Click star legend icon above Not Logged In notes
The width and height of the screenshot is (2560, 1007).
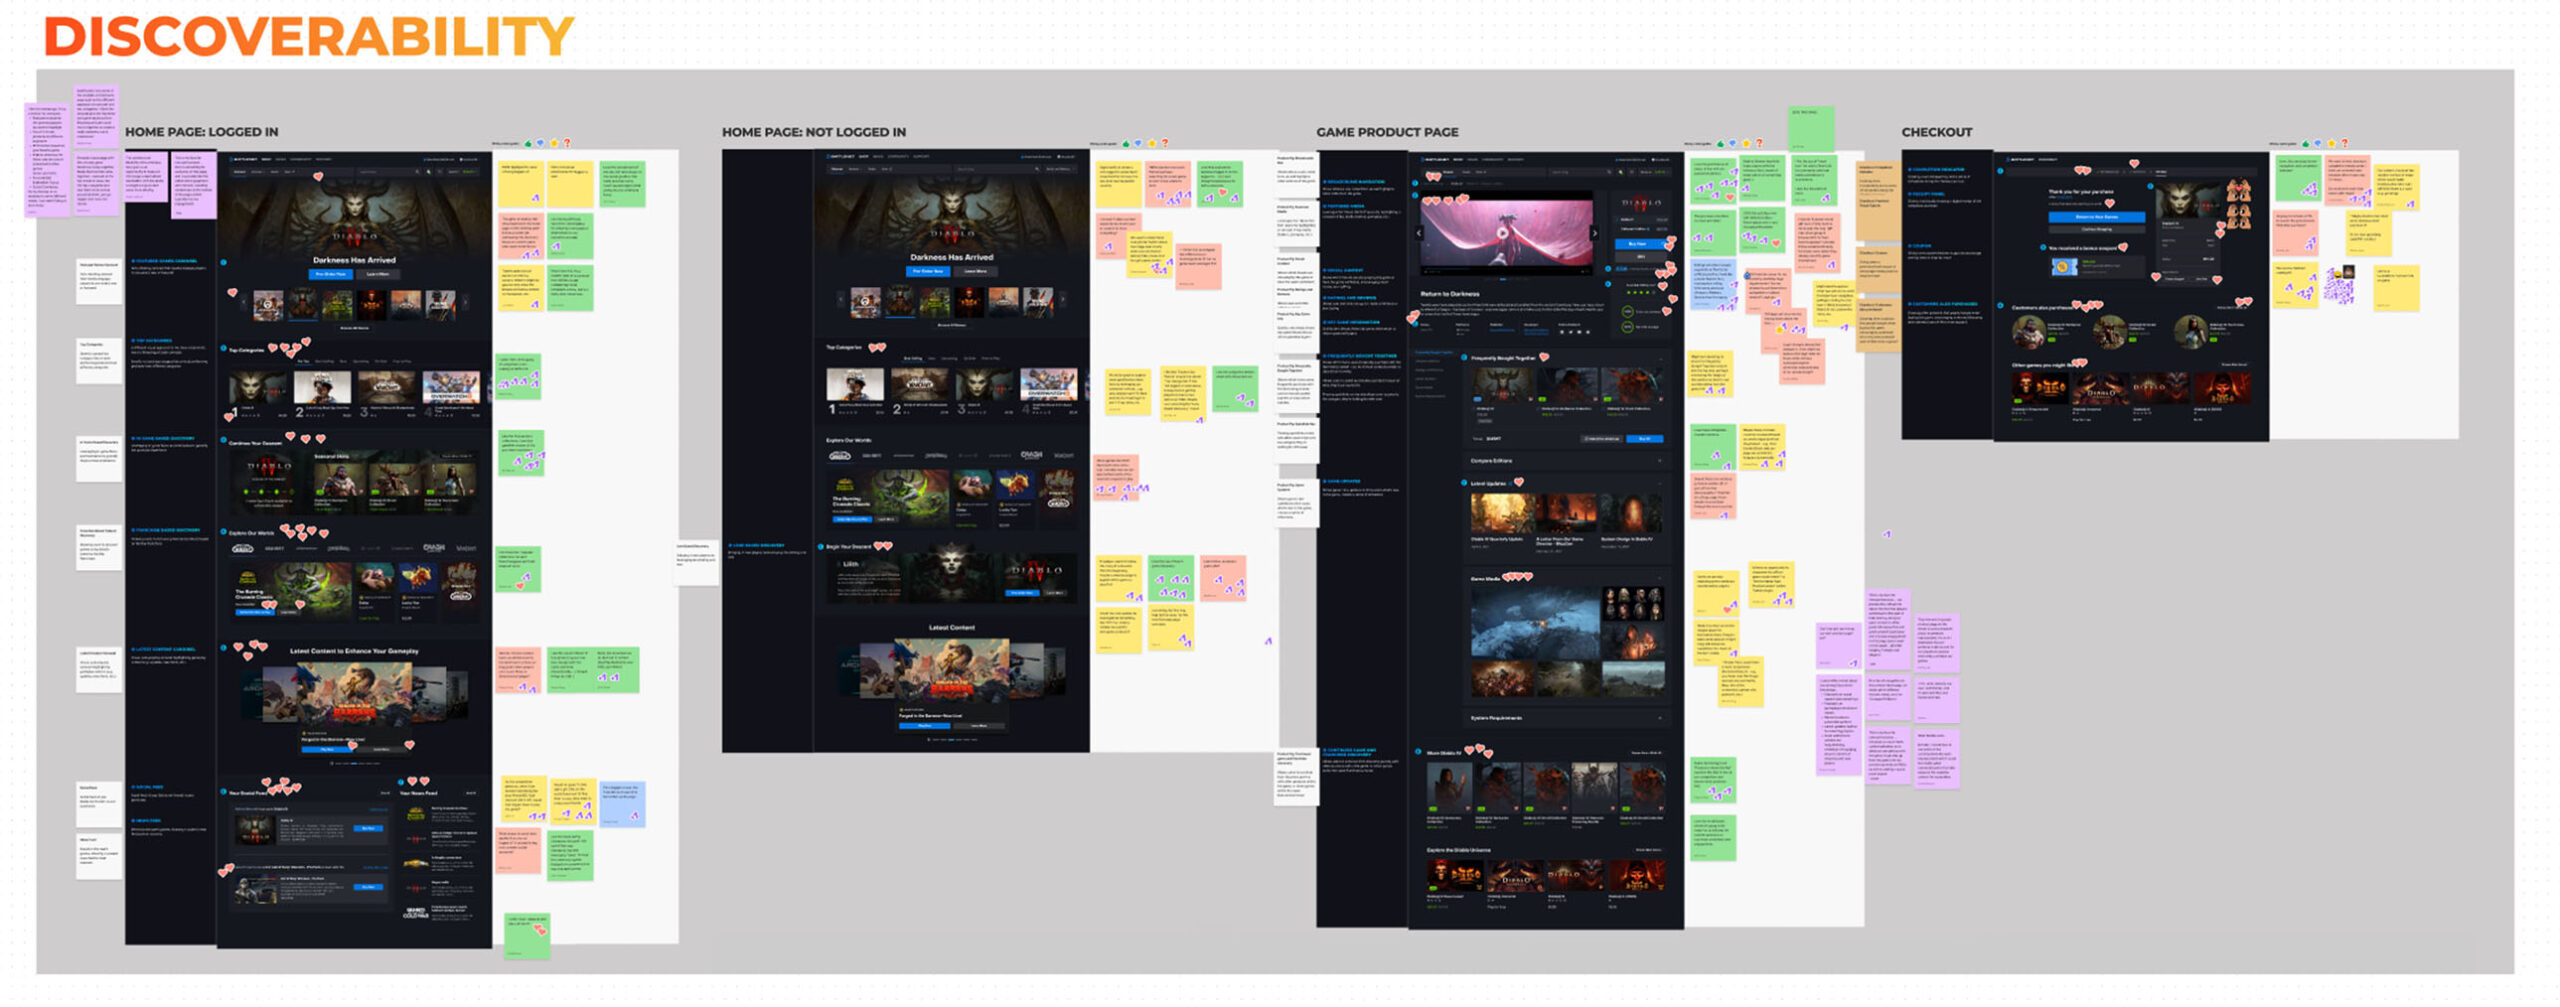(1152, 143)
